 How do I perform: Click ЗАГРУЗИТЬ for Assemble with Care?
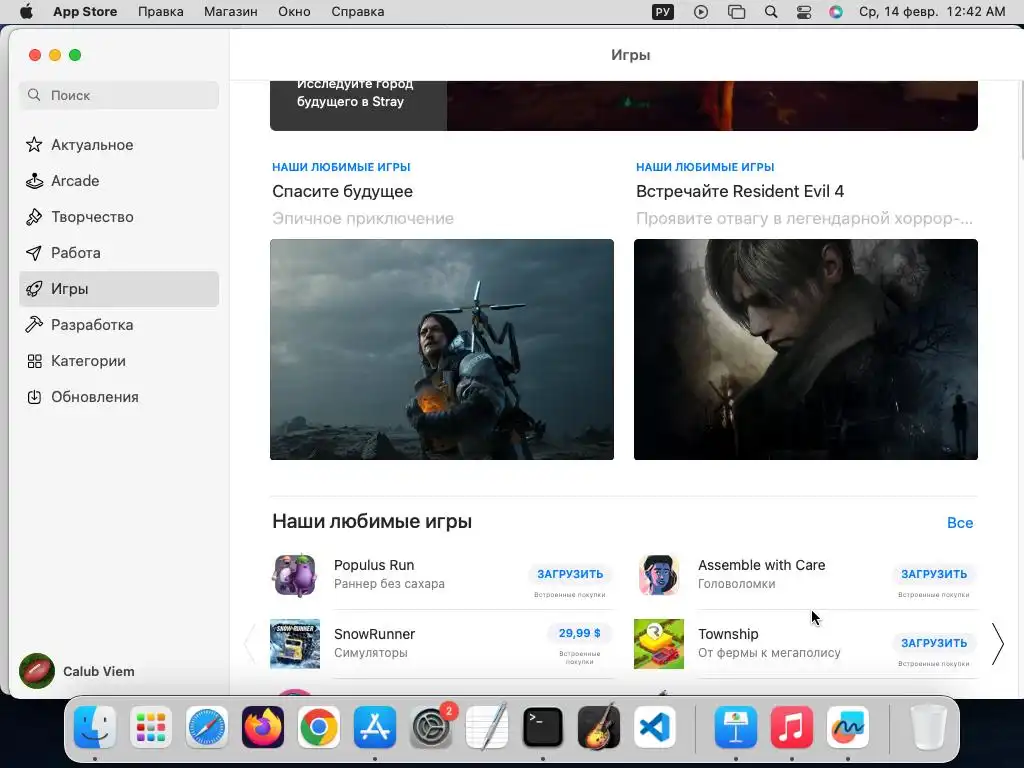coord(934,574)
